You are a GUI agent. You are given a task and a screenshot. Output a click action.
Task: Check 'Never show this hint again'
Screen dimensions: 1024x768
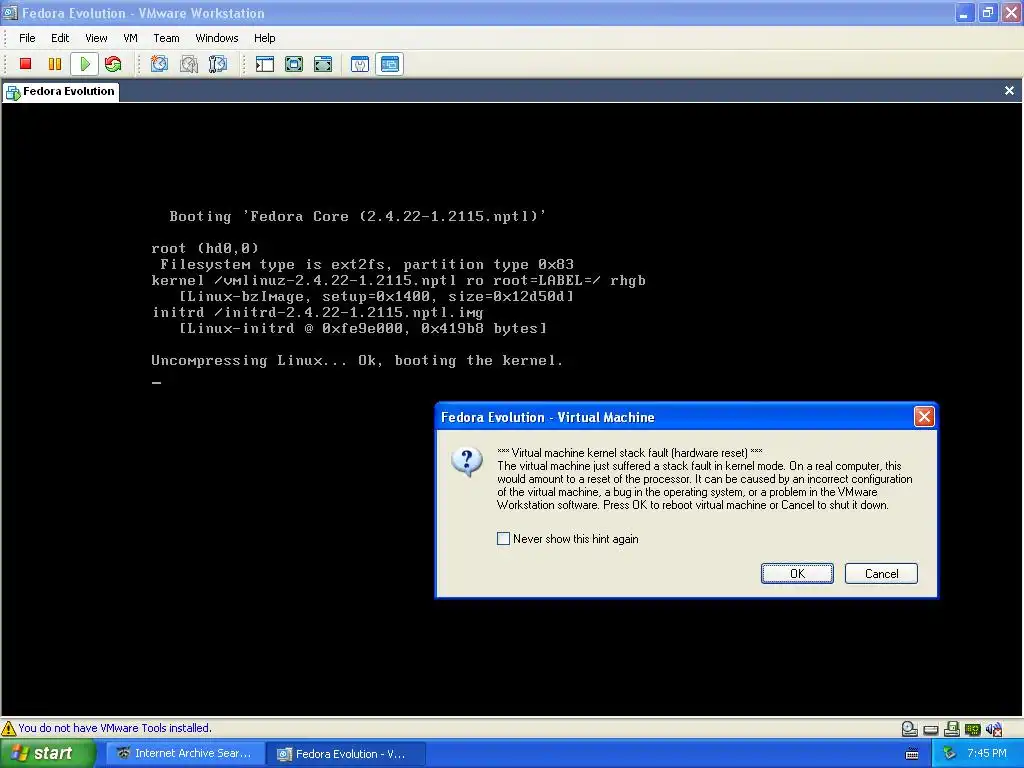504,539
